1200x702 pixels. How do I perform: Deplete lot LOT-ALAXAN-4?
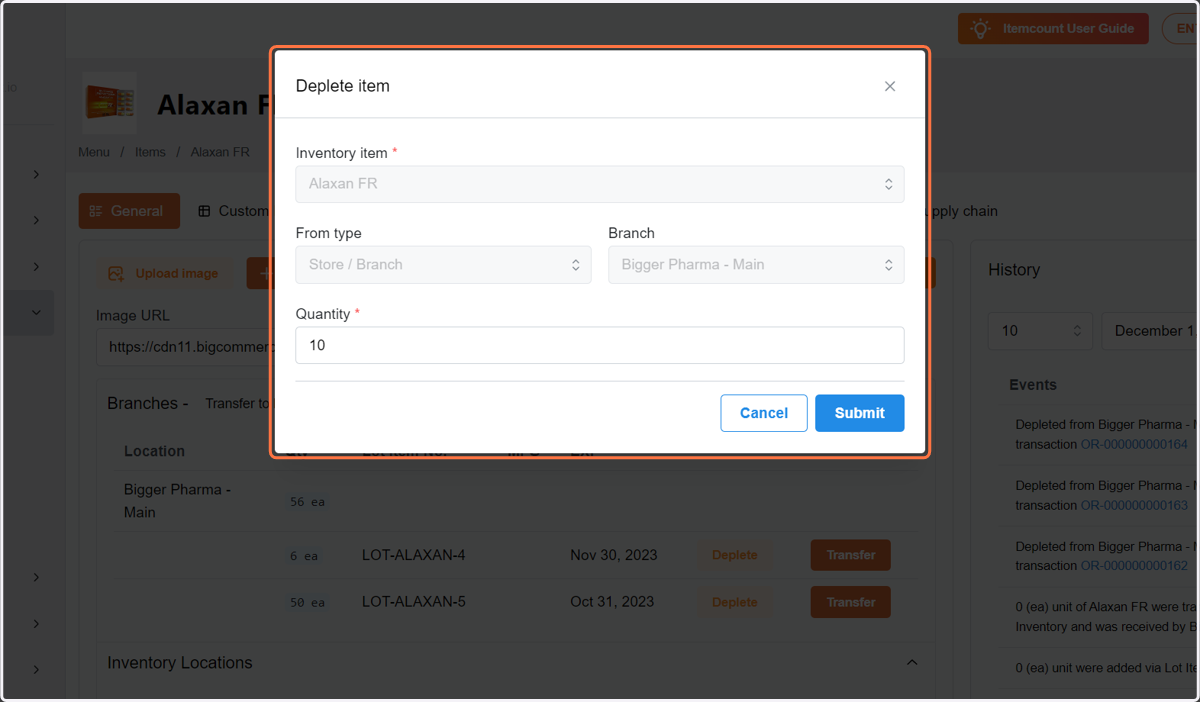point(734,555)
